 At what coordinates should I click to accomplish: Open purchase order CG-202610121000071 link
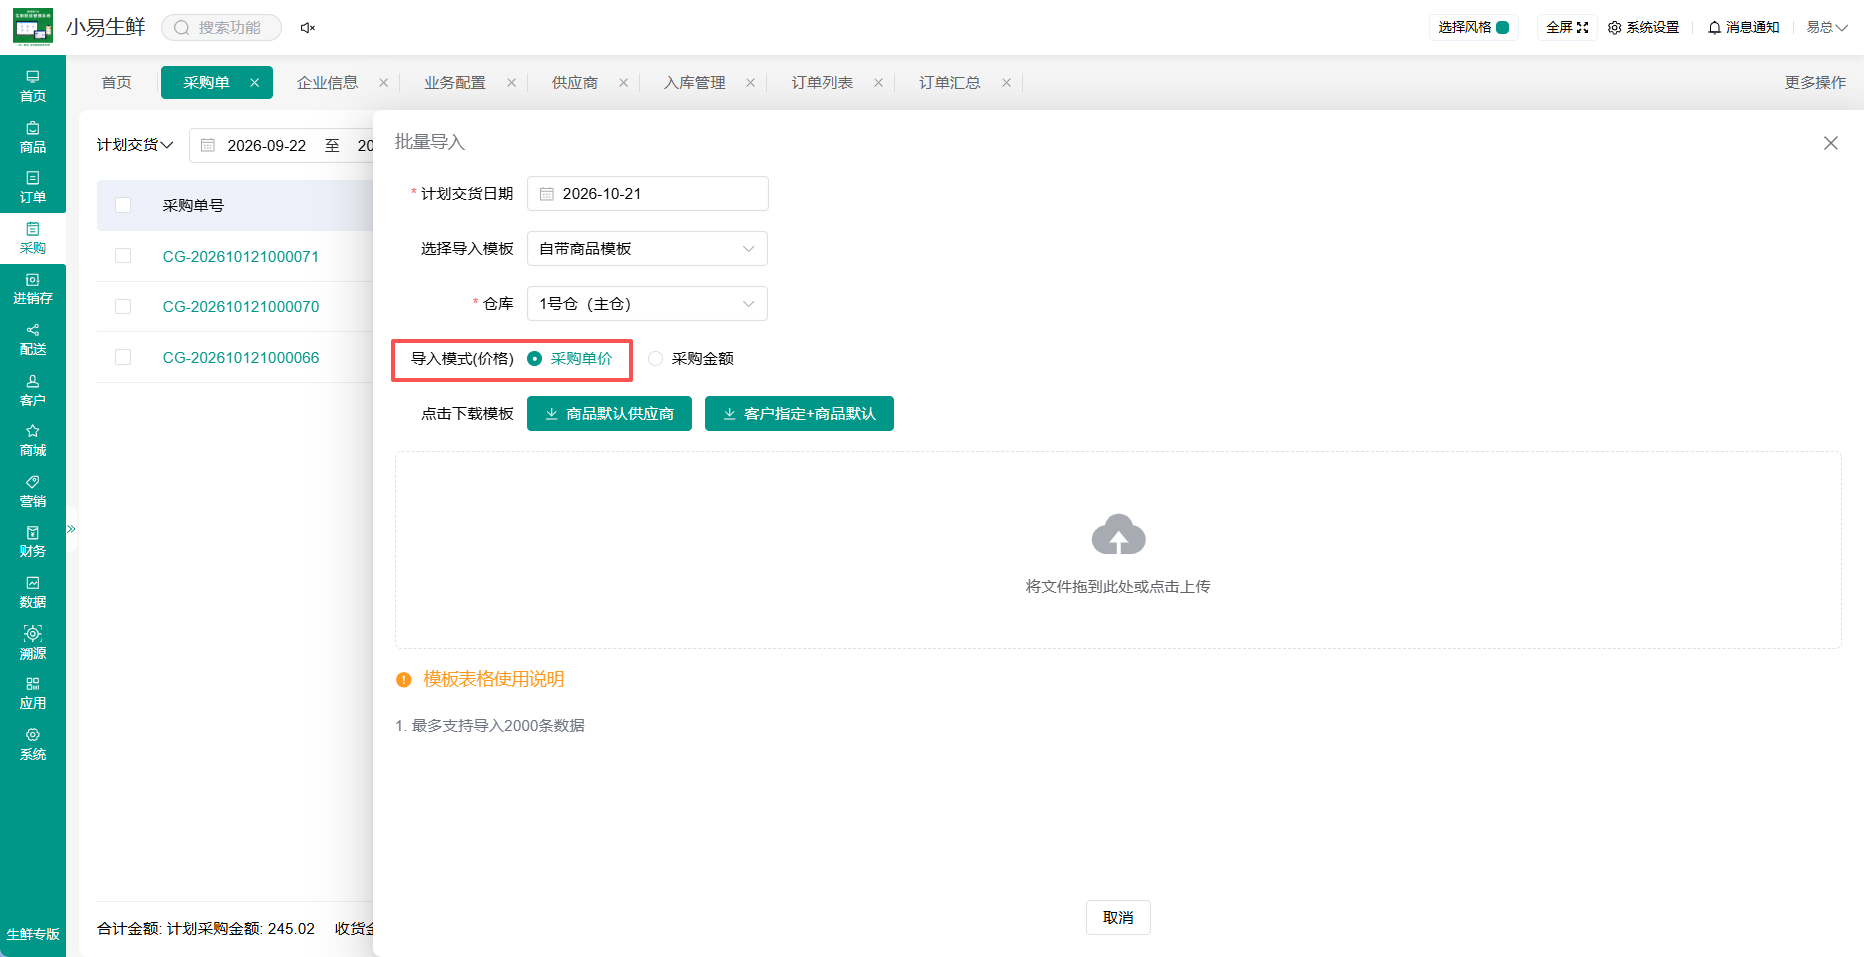tap(241, 256)
